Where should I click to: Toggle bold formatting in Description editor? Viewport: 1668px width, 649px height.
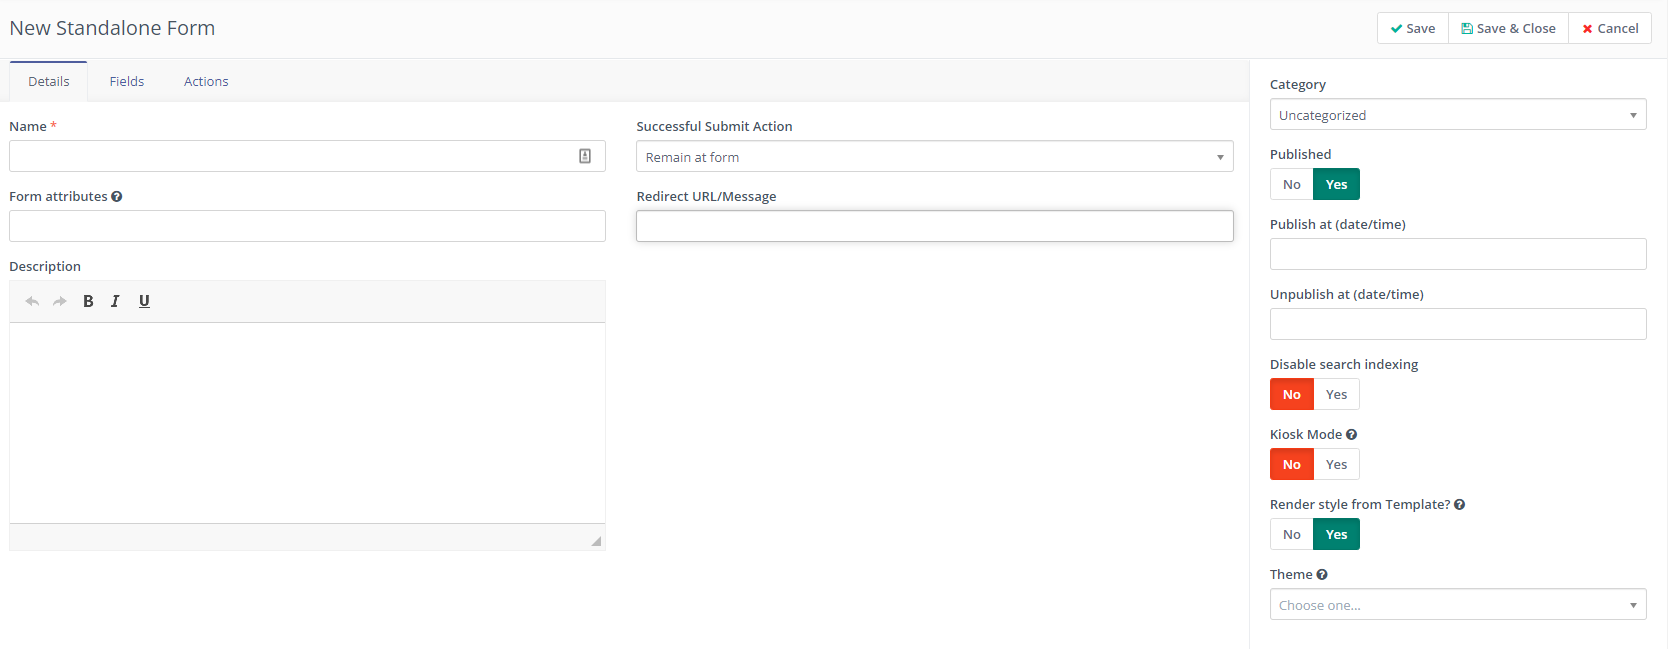pyautogui.click(x=88, y=301)
